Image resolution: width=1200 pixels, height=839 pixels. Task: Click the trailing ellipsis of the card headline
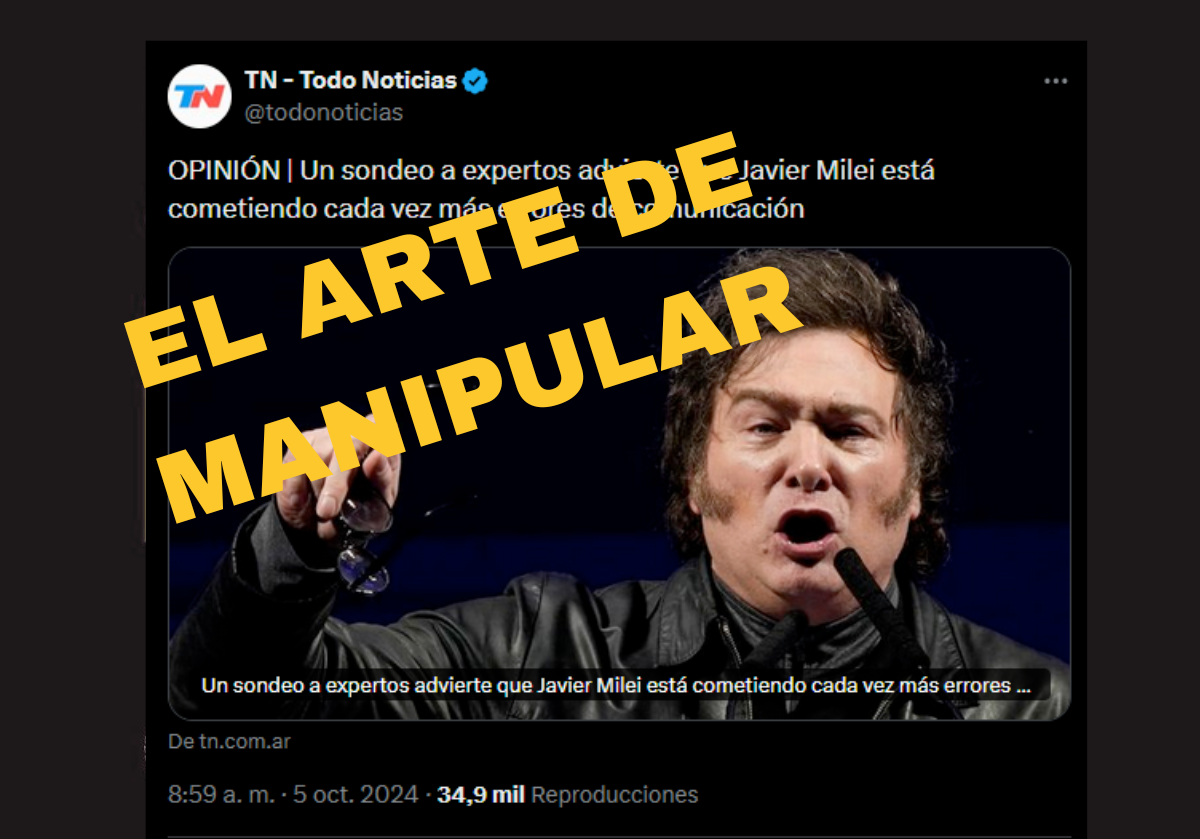[x=1023, y=689]
